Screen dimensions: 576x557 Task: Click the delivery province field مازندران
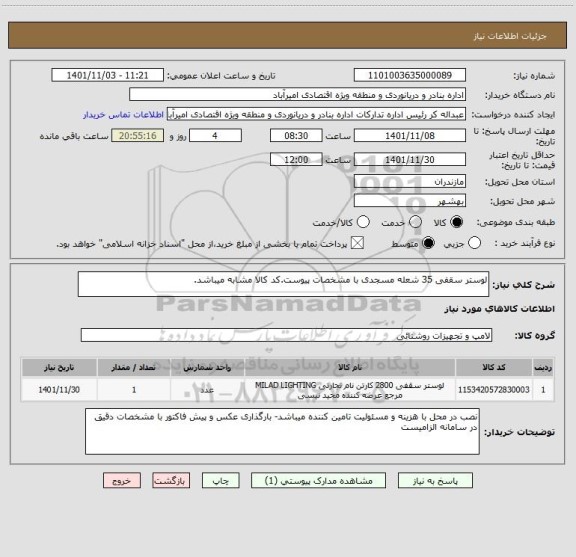410,182
